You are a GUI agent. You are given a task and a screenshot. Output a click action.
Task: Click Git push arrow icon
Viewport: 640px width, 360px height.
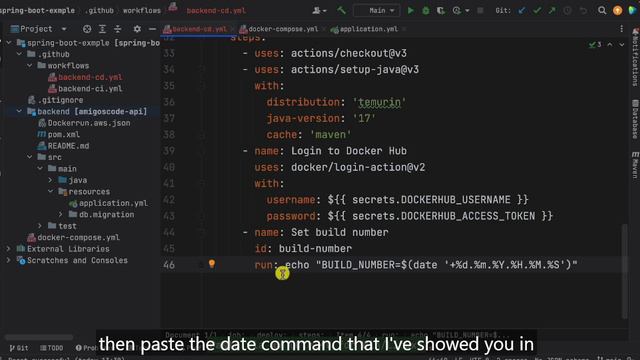(552, 11)
